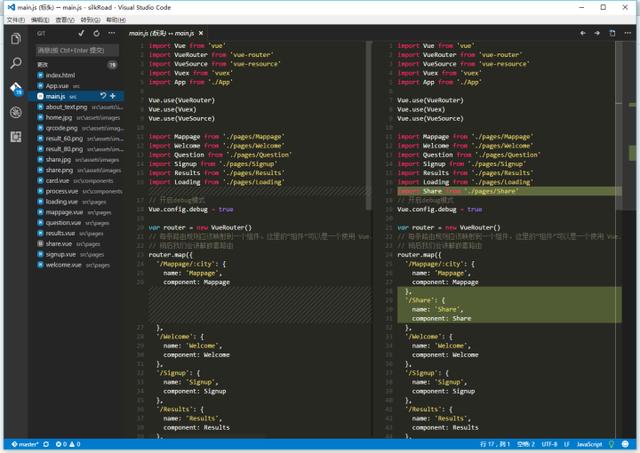Screen dimensions: 640x453
Task: Click the commit message input field
Action: pos(78,50)
